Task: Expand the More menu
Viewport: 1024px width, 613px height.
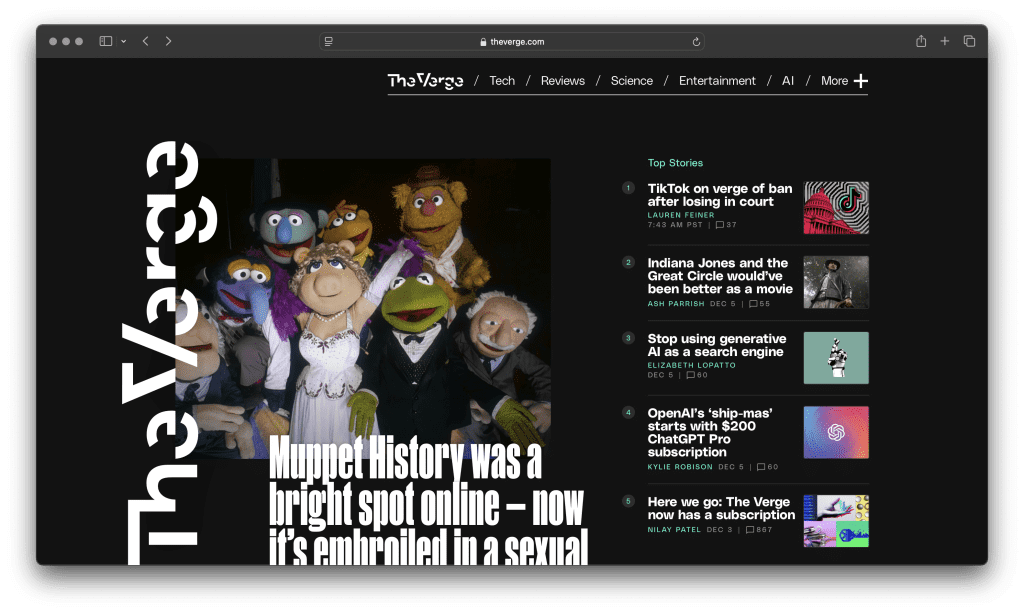Action: [x=844, y=81]
